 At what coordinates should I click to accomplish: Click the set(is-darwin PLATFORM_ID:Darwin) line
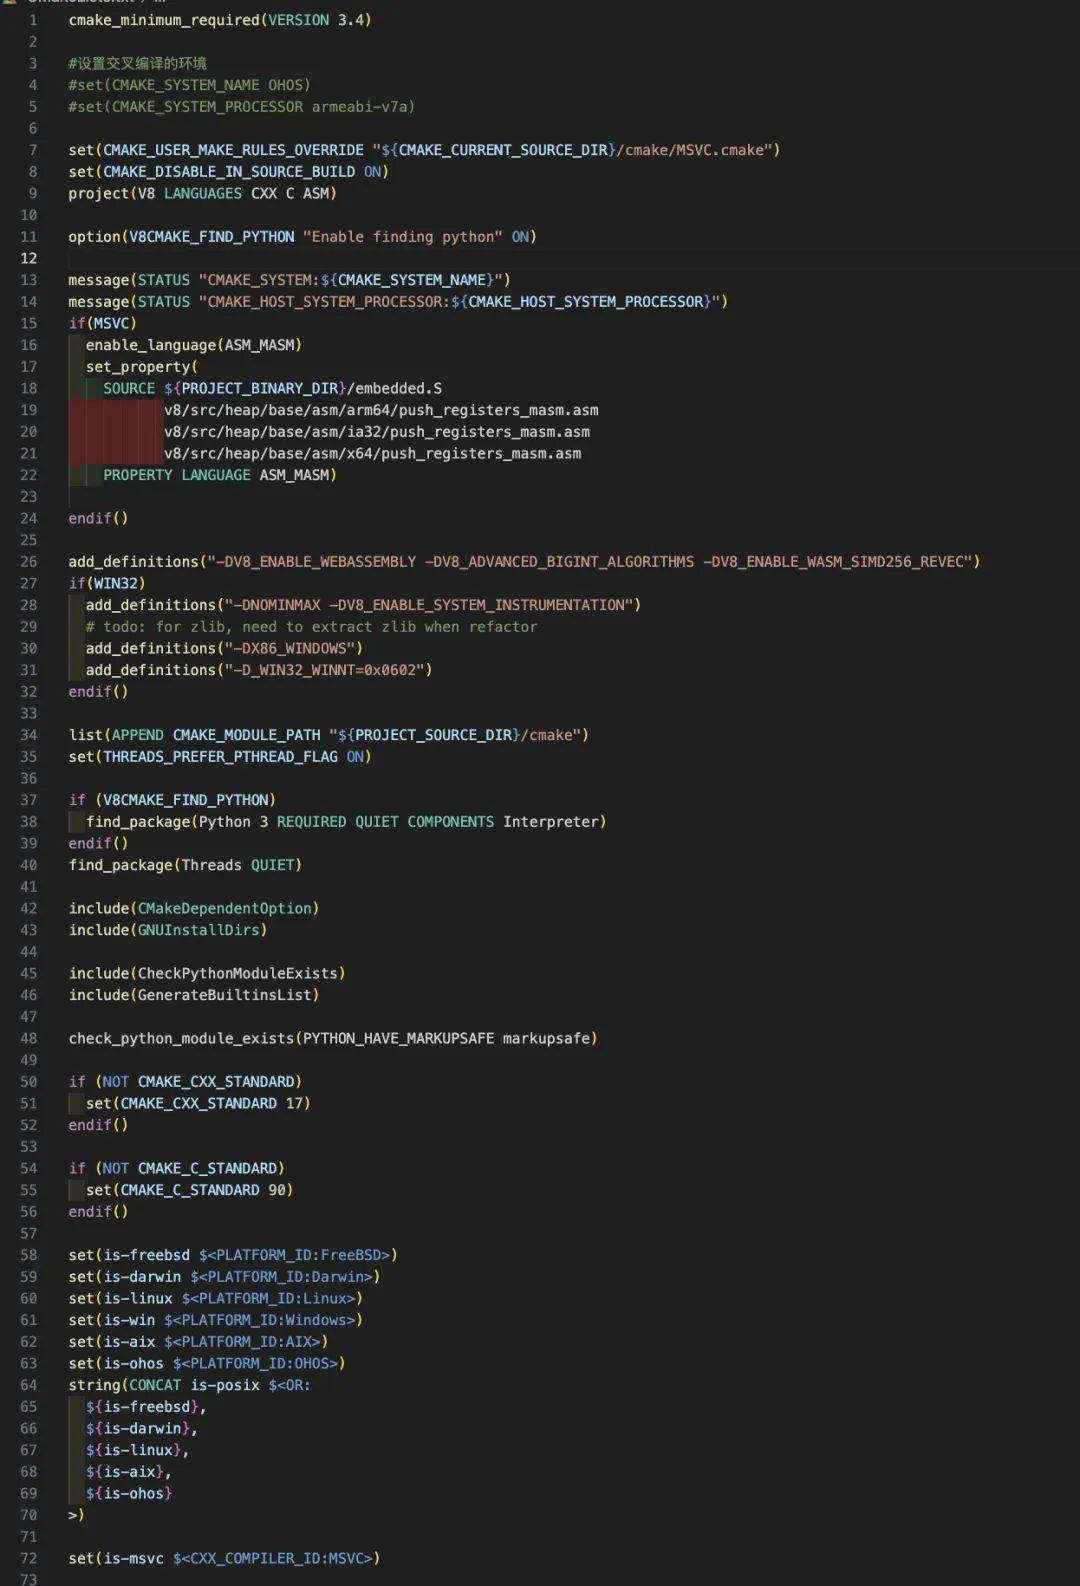point(224,1276)
